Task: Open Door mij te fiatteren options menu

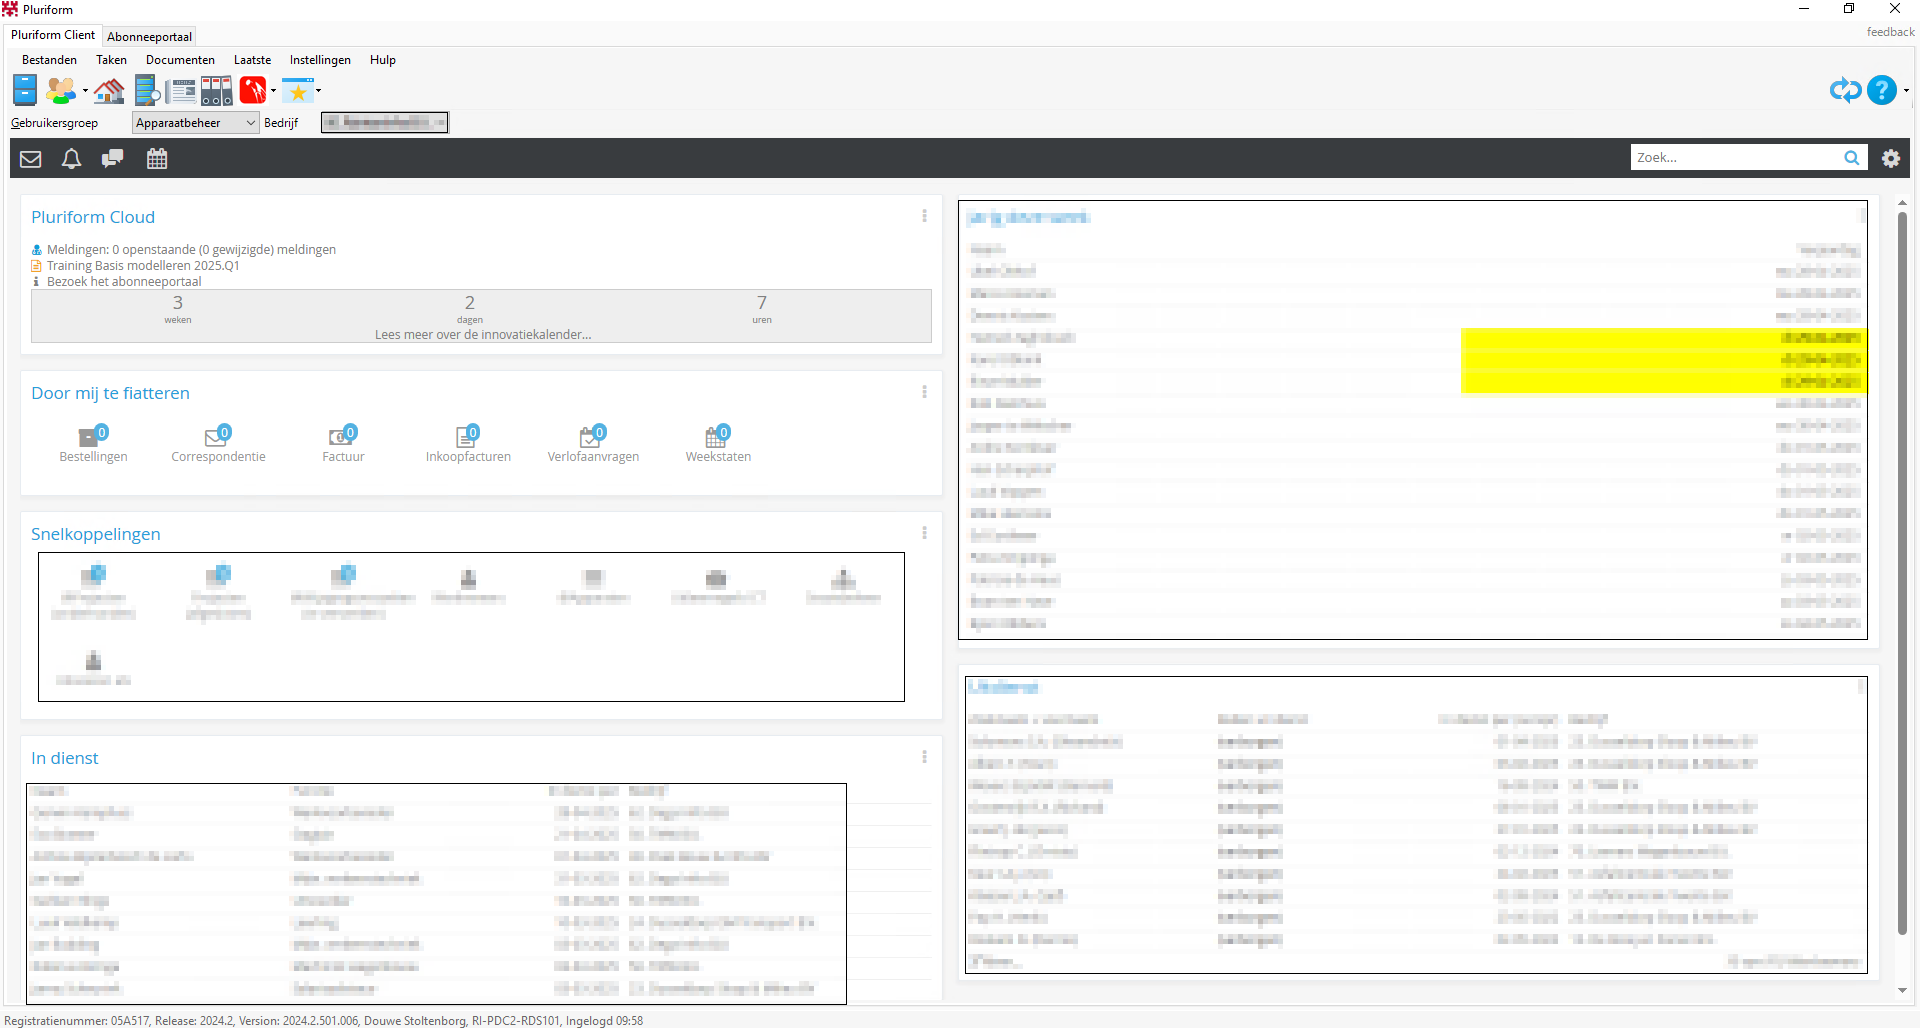Action: pos(924,392)
